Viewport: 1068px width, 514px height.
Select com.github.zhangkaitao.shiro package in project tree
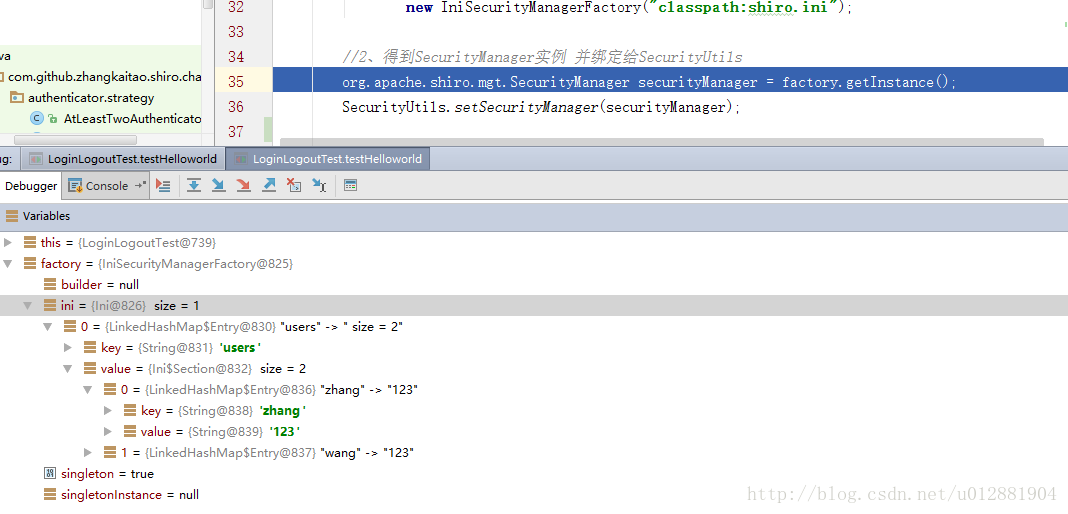pos(104,77)
